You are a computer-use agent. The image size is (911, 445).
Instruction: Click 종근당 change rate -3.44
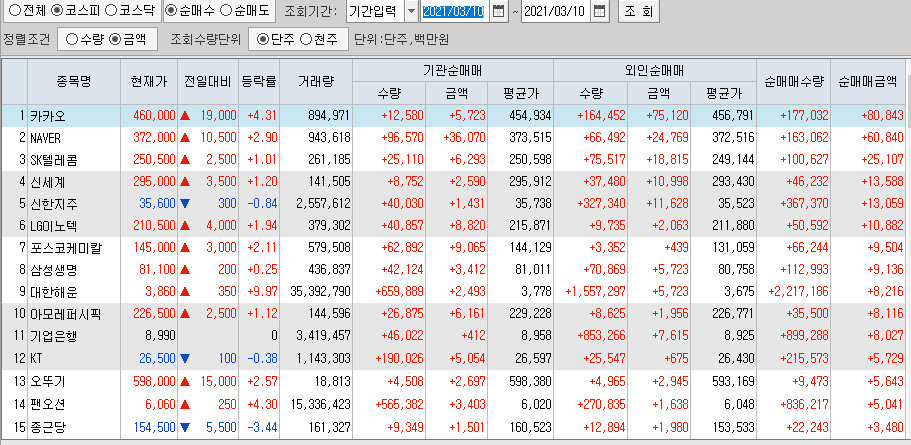click(x=262, y=428)
